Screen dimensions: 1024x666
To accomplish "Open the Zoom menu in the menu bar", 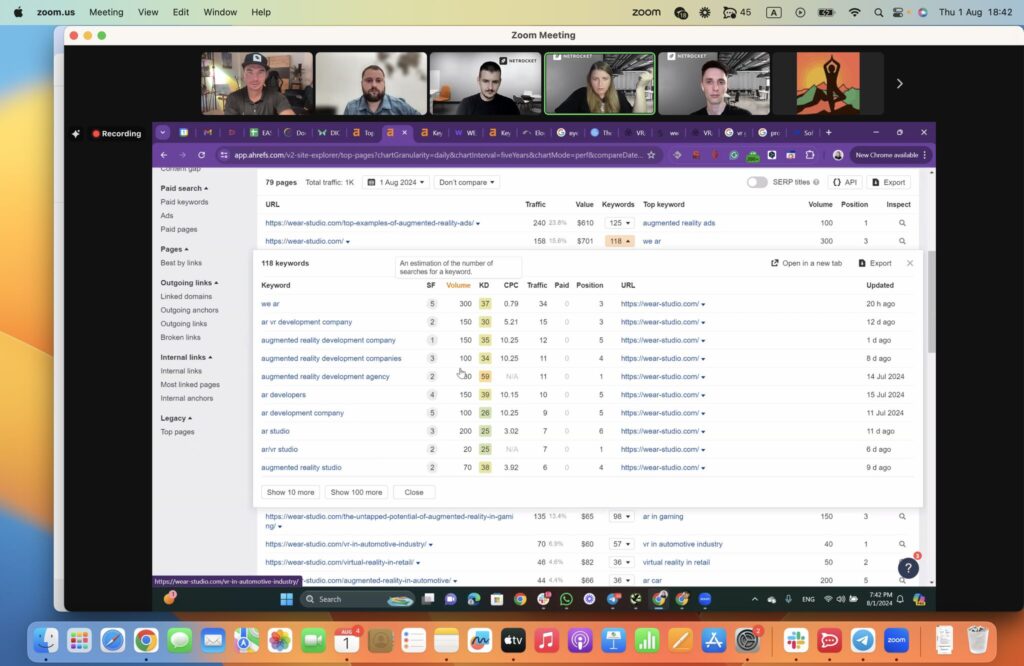I will coord(55,11).
